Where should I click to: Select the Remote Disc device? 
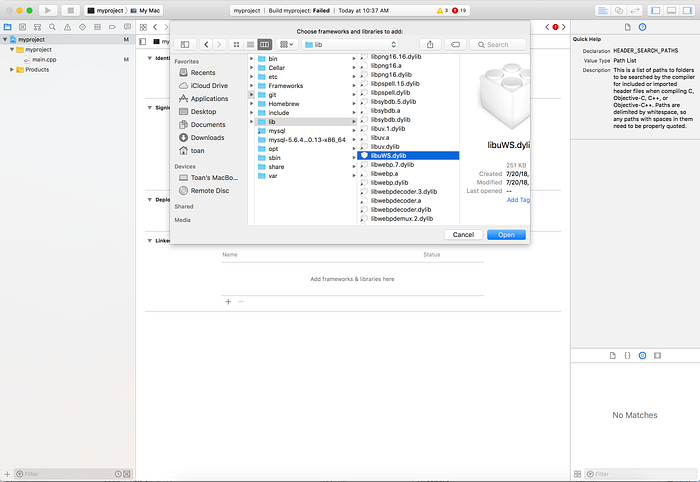210,191
